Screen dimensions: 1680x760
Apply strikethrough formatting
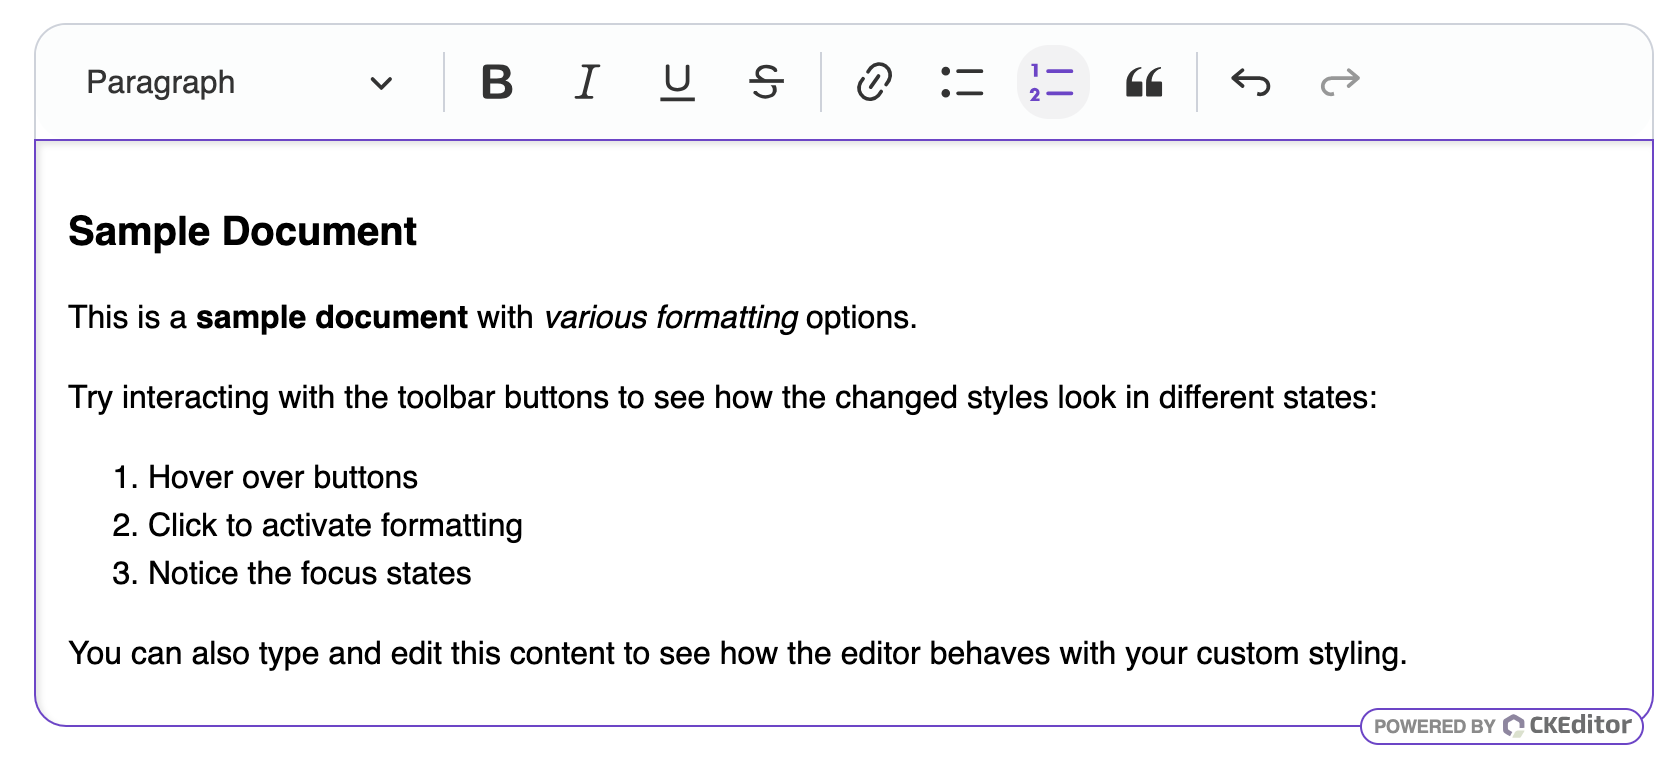click(x=765, y=82)
